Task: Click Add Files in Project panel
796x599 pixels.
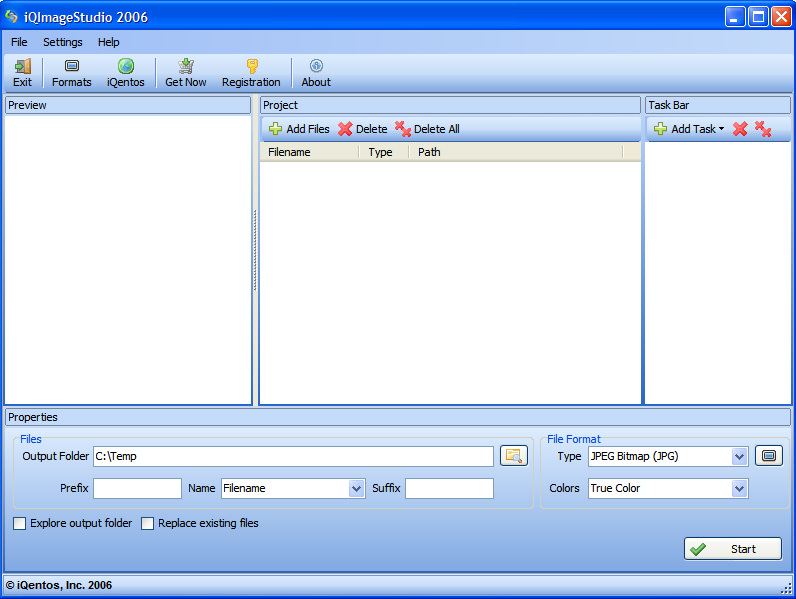Action: (299, 129)
